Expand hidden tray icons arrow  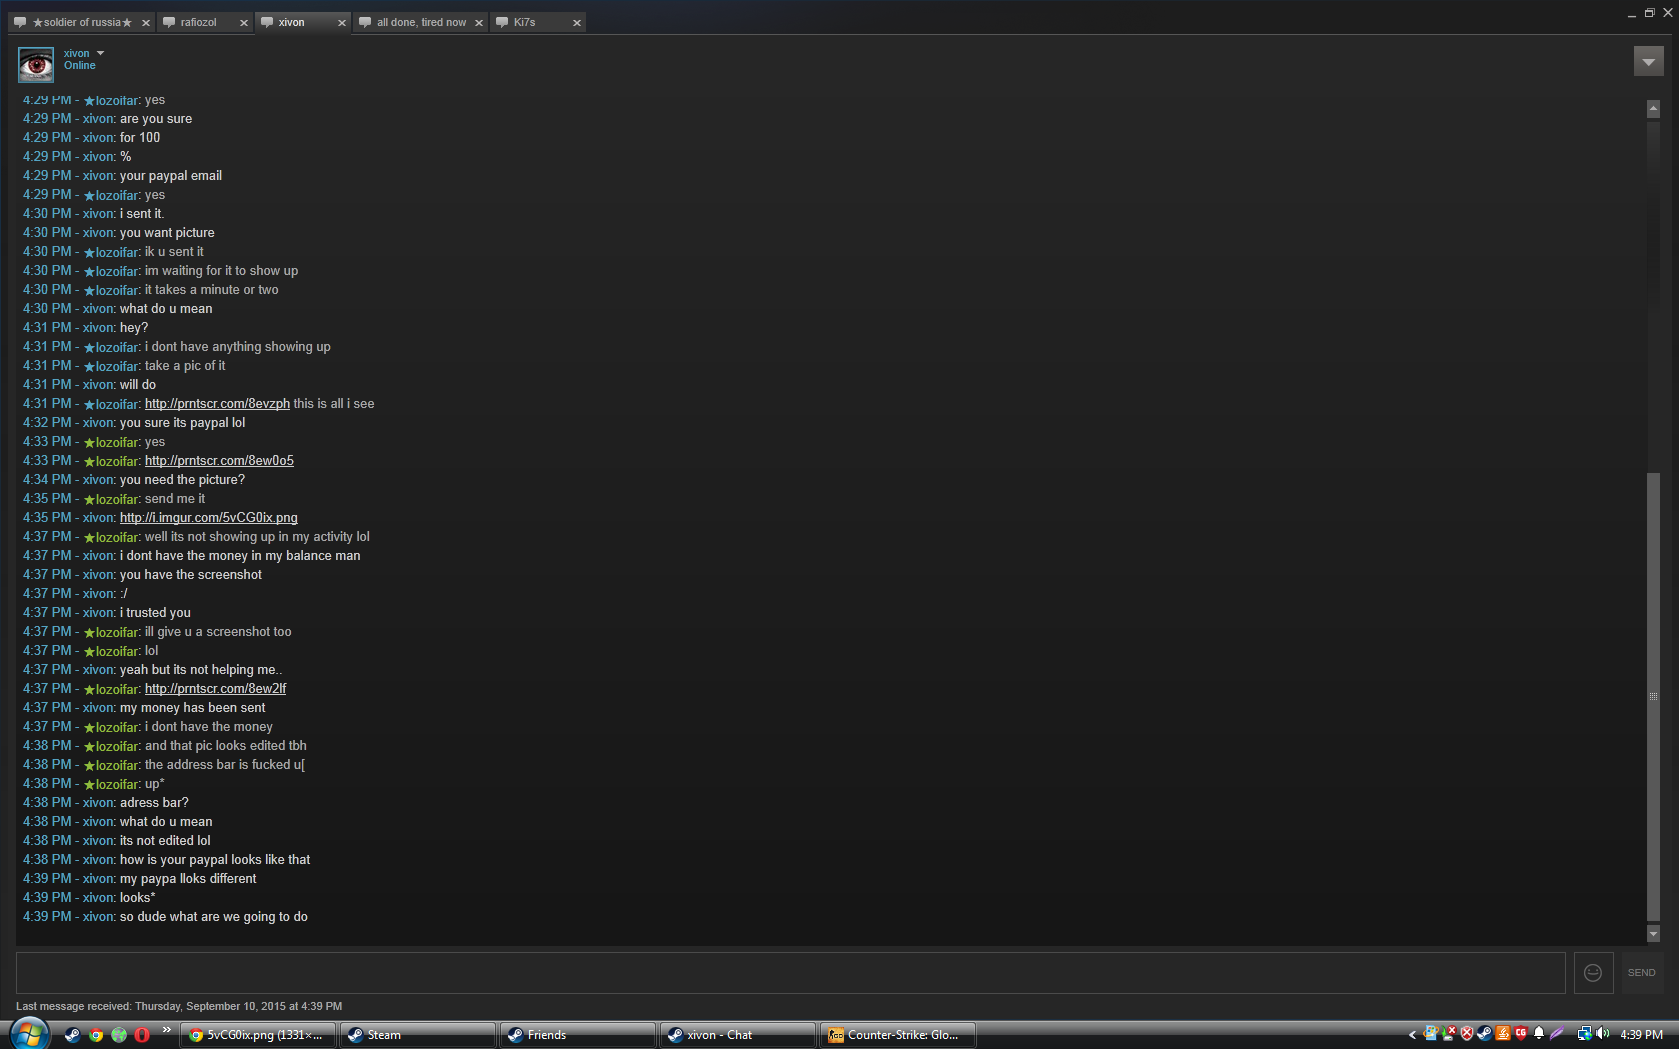1412,1035
